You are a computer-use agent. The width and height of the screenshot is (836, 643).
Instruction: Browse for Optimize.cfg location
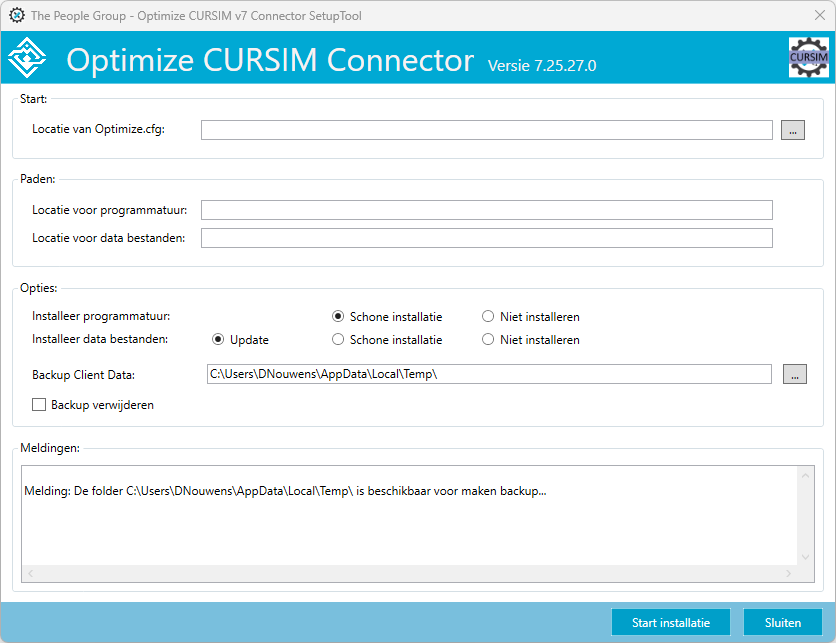pyautogui.click(x=793, y=130)
